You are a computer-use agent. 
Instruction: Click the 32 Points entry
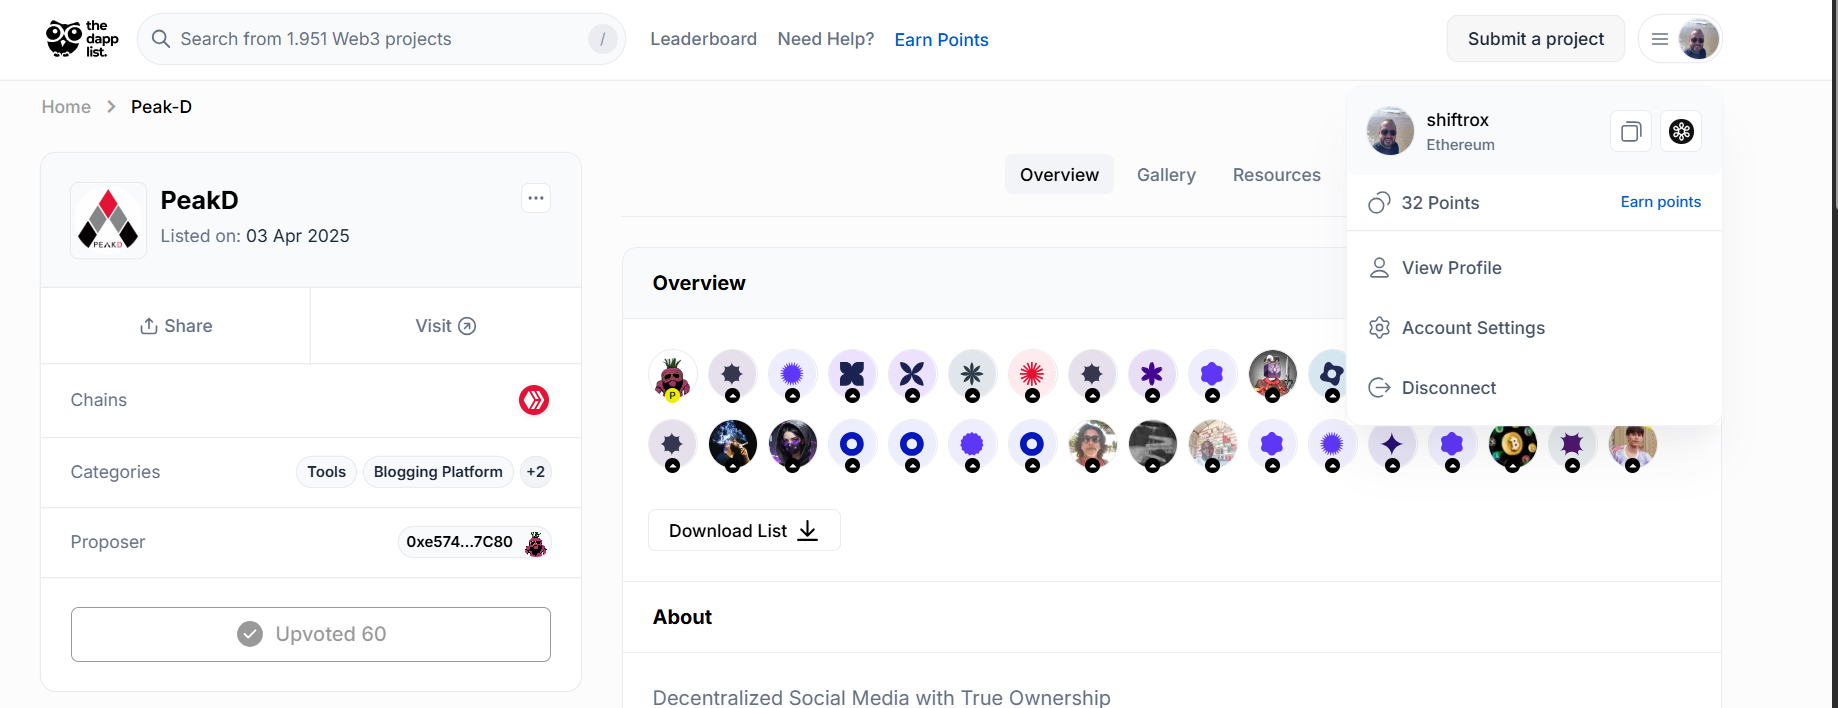click(1424, 203)
